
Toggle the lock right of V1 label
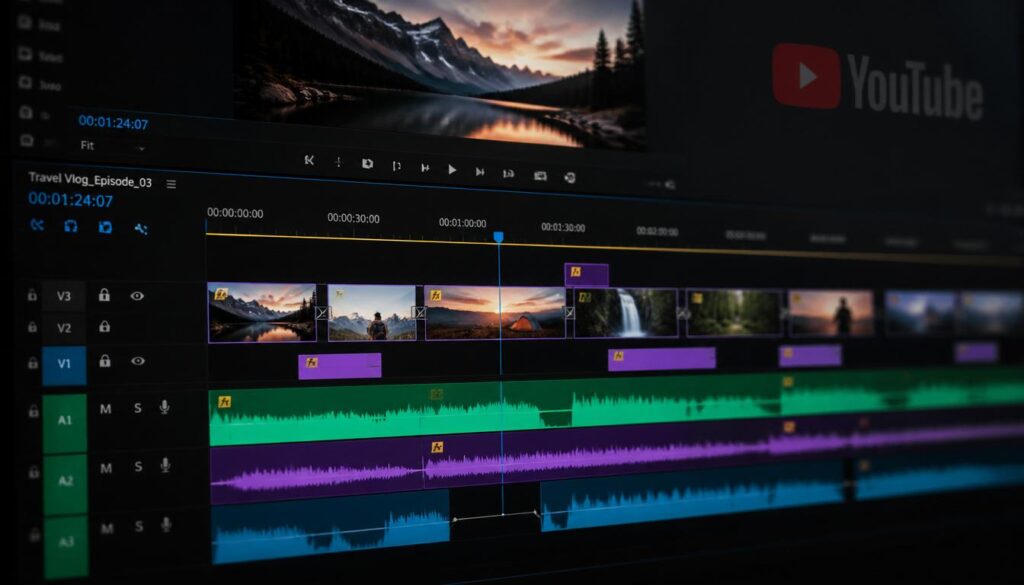[x=104, y=360]
